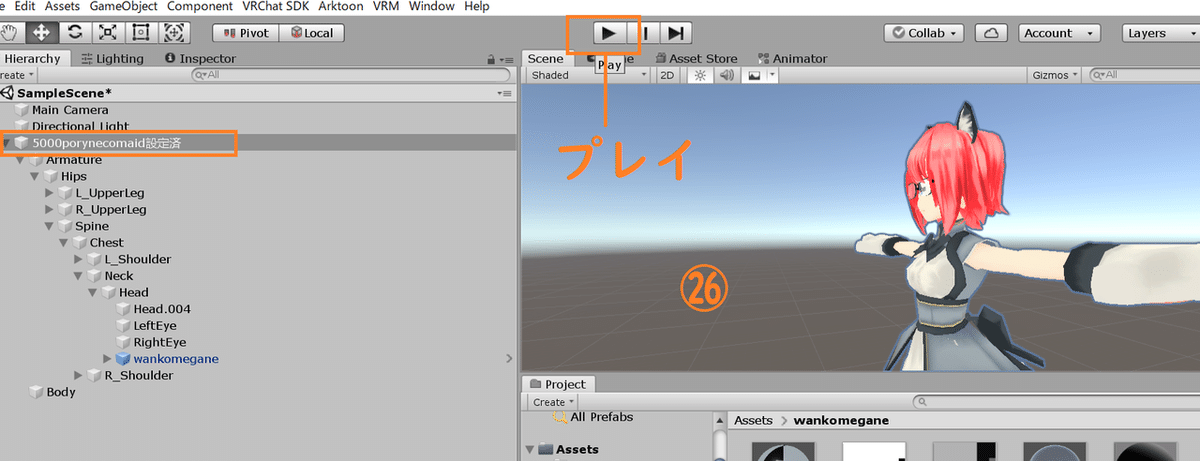Click the Hierarchy search field
Viewport: 1200px width, 461px height.
click(x=350, y=75)
